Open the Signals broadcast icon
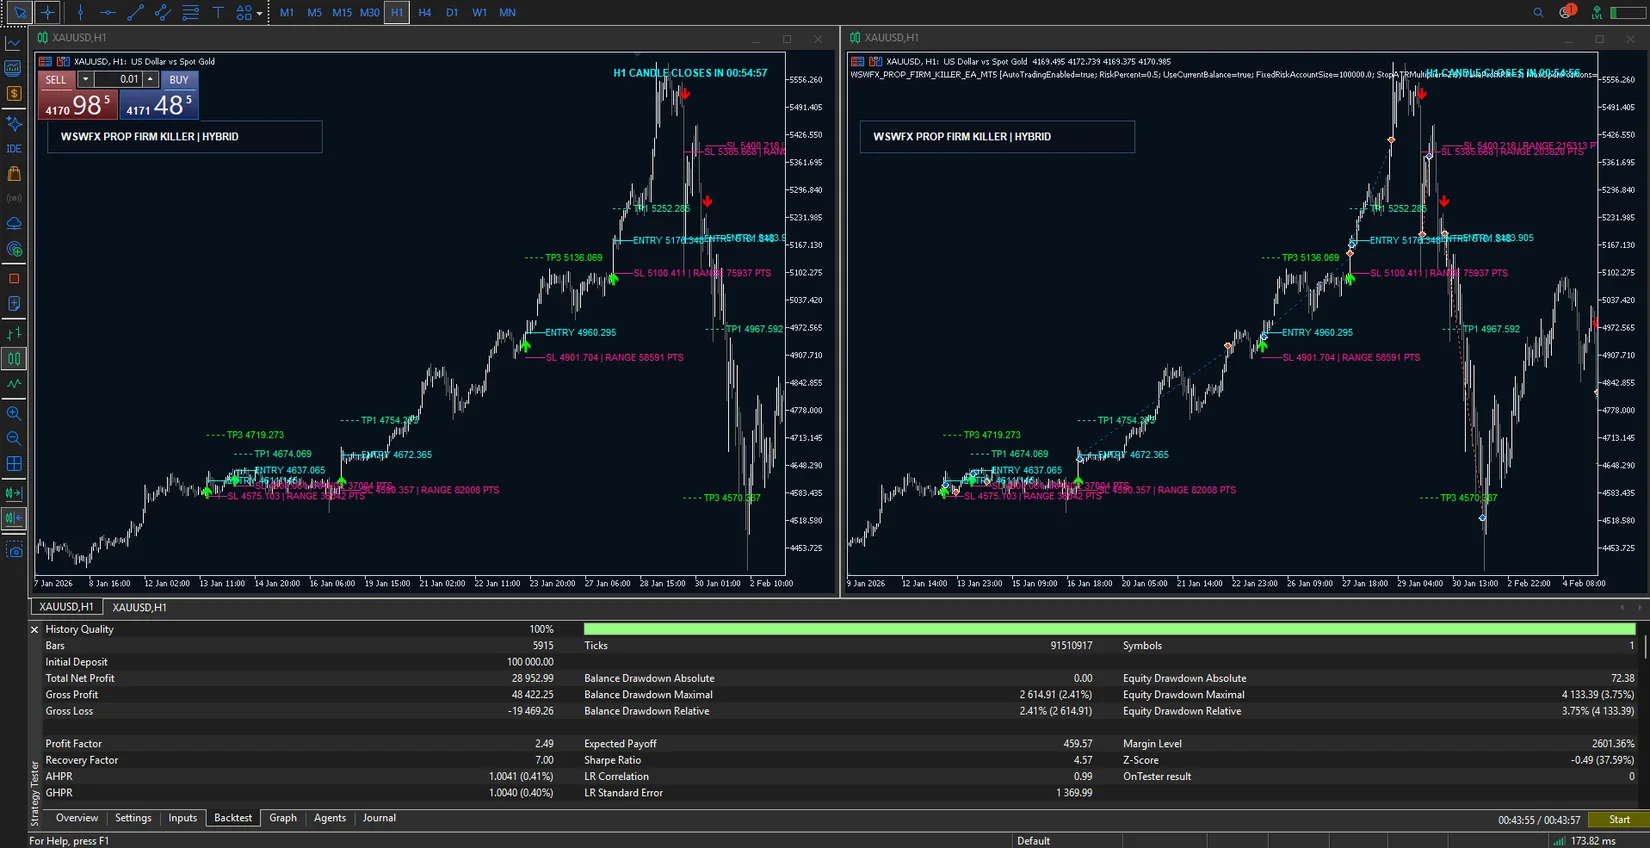1650x848 pixels. coord(14,199)
